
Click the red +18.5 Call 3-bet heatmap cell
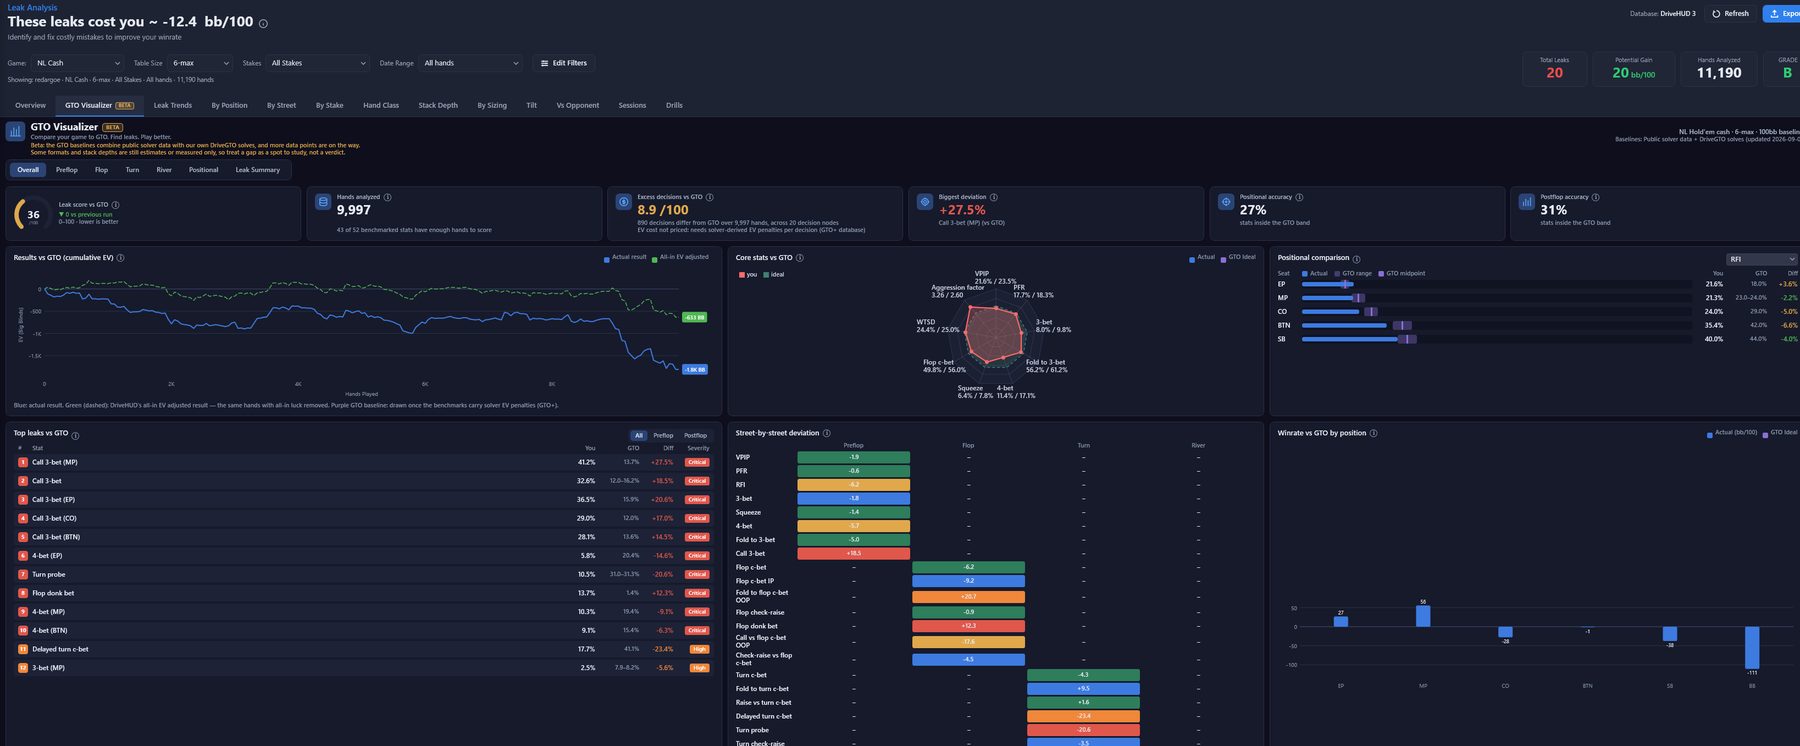[854, 553]
